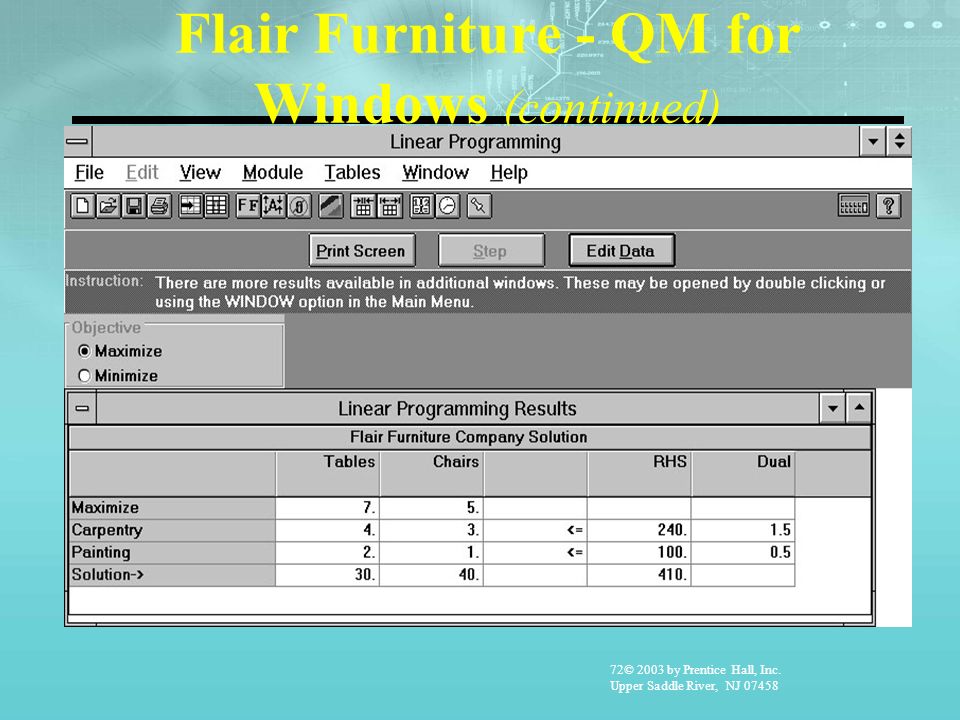Click the up-down arrow on Linear Programming title bar
The height and width of the screenshot is (720, 960).
point(899,142)
